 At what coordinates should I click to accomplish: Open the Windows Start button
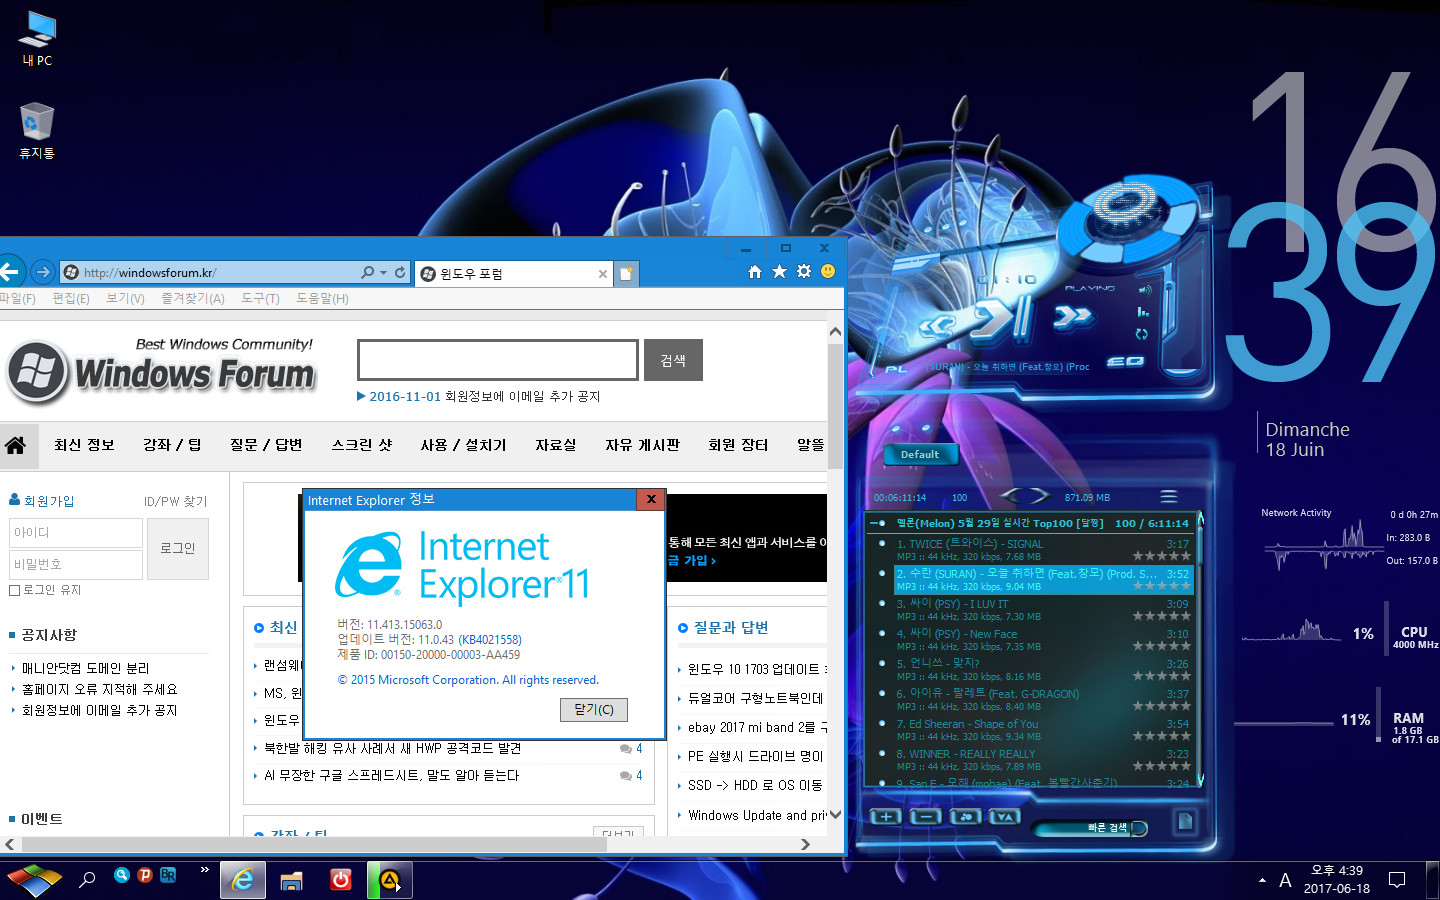click(33, 880)
